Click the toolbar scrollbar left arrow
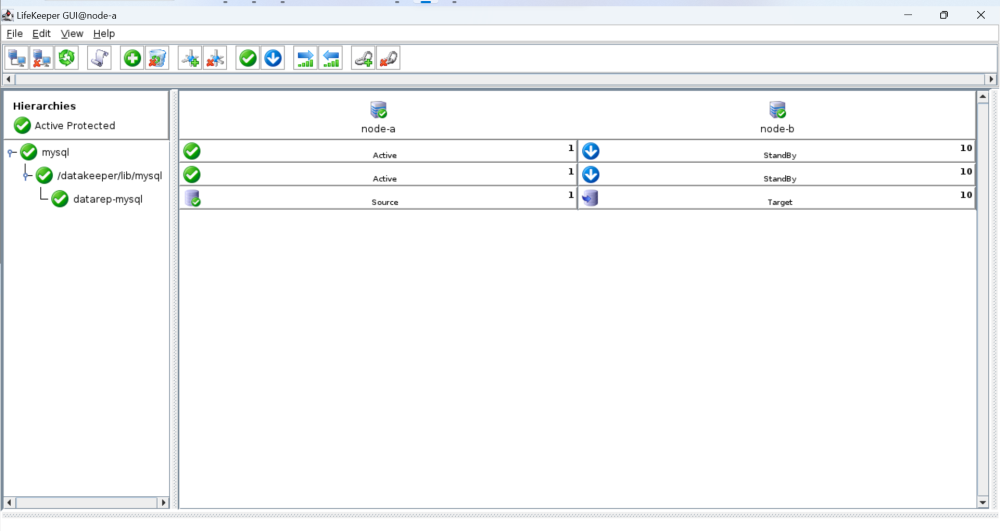1000x531 pixels. click(x=8, y=80)
